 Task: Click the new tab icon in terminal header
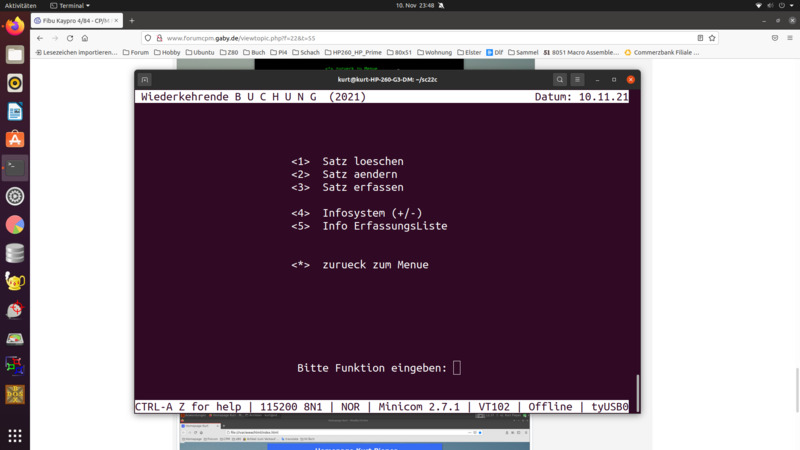(x=145, y=79)
